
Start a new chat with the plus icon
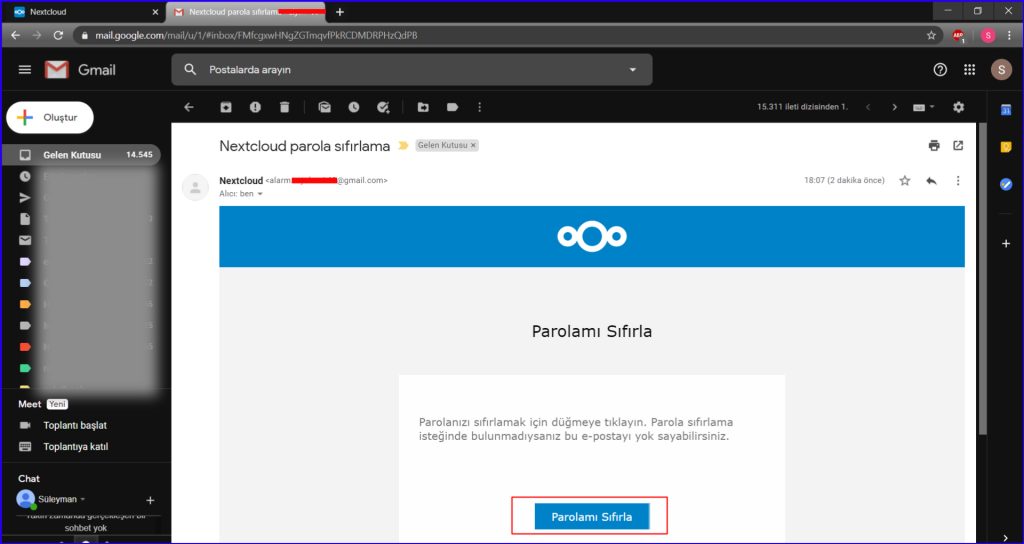(150, 500)
